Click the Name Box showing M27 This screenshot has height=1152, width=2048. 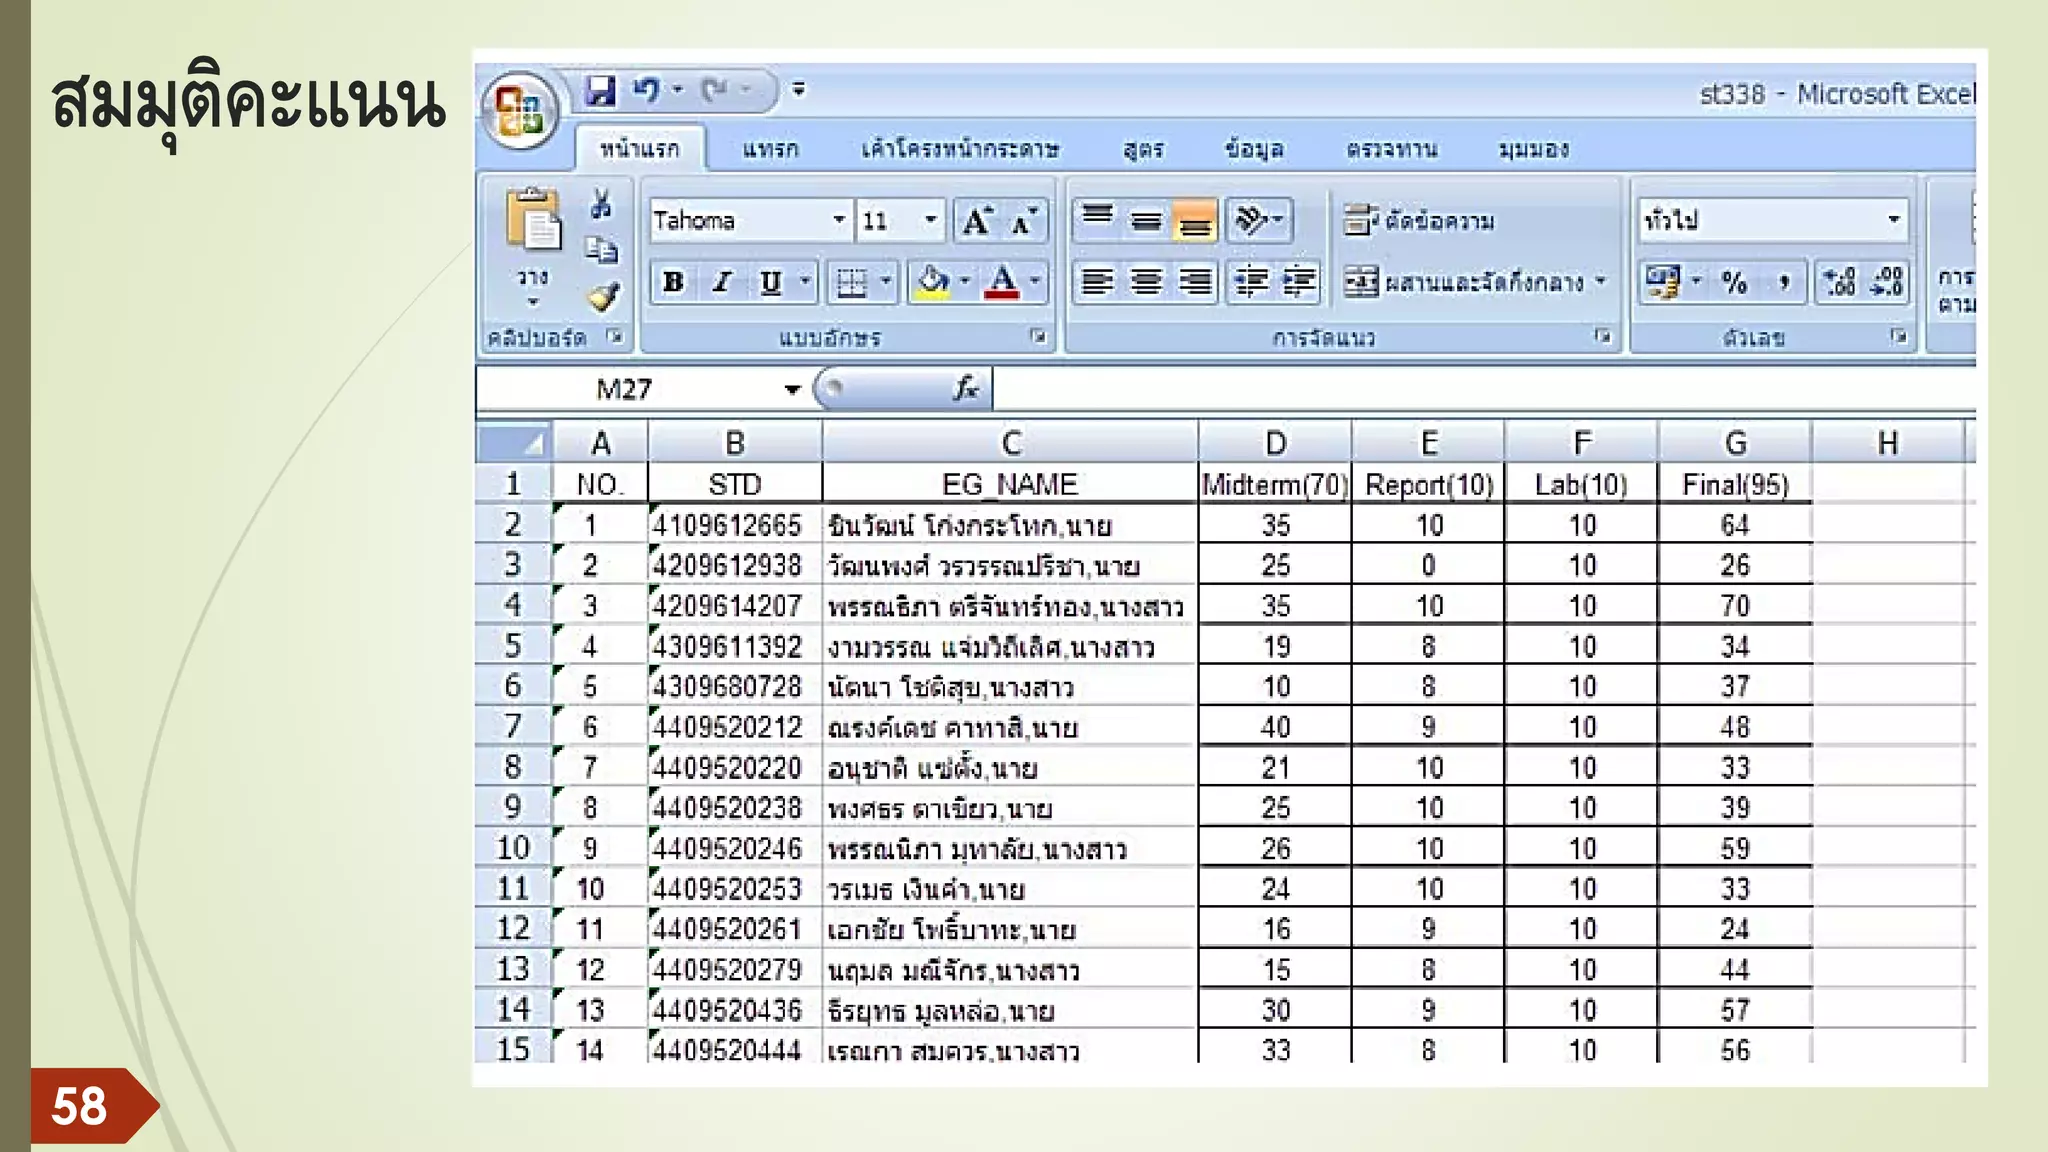tap(625, 389)
